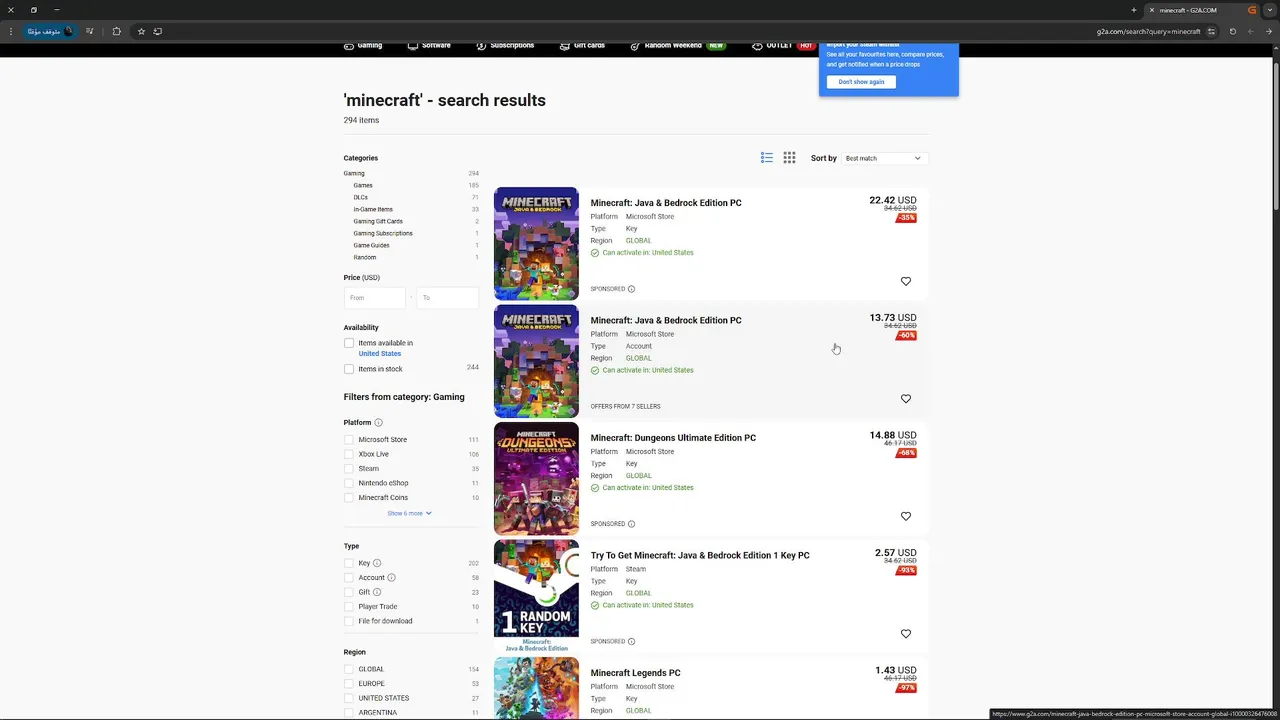Check the Player Trade type filter

pyautogui.click(x=349, y=606)
